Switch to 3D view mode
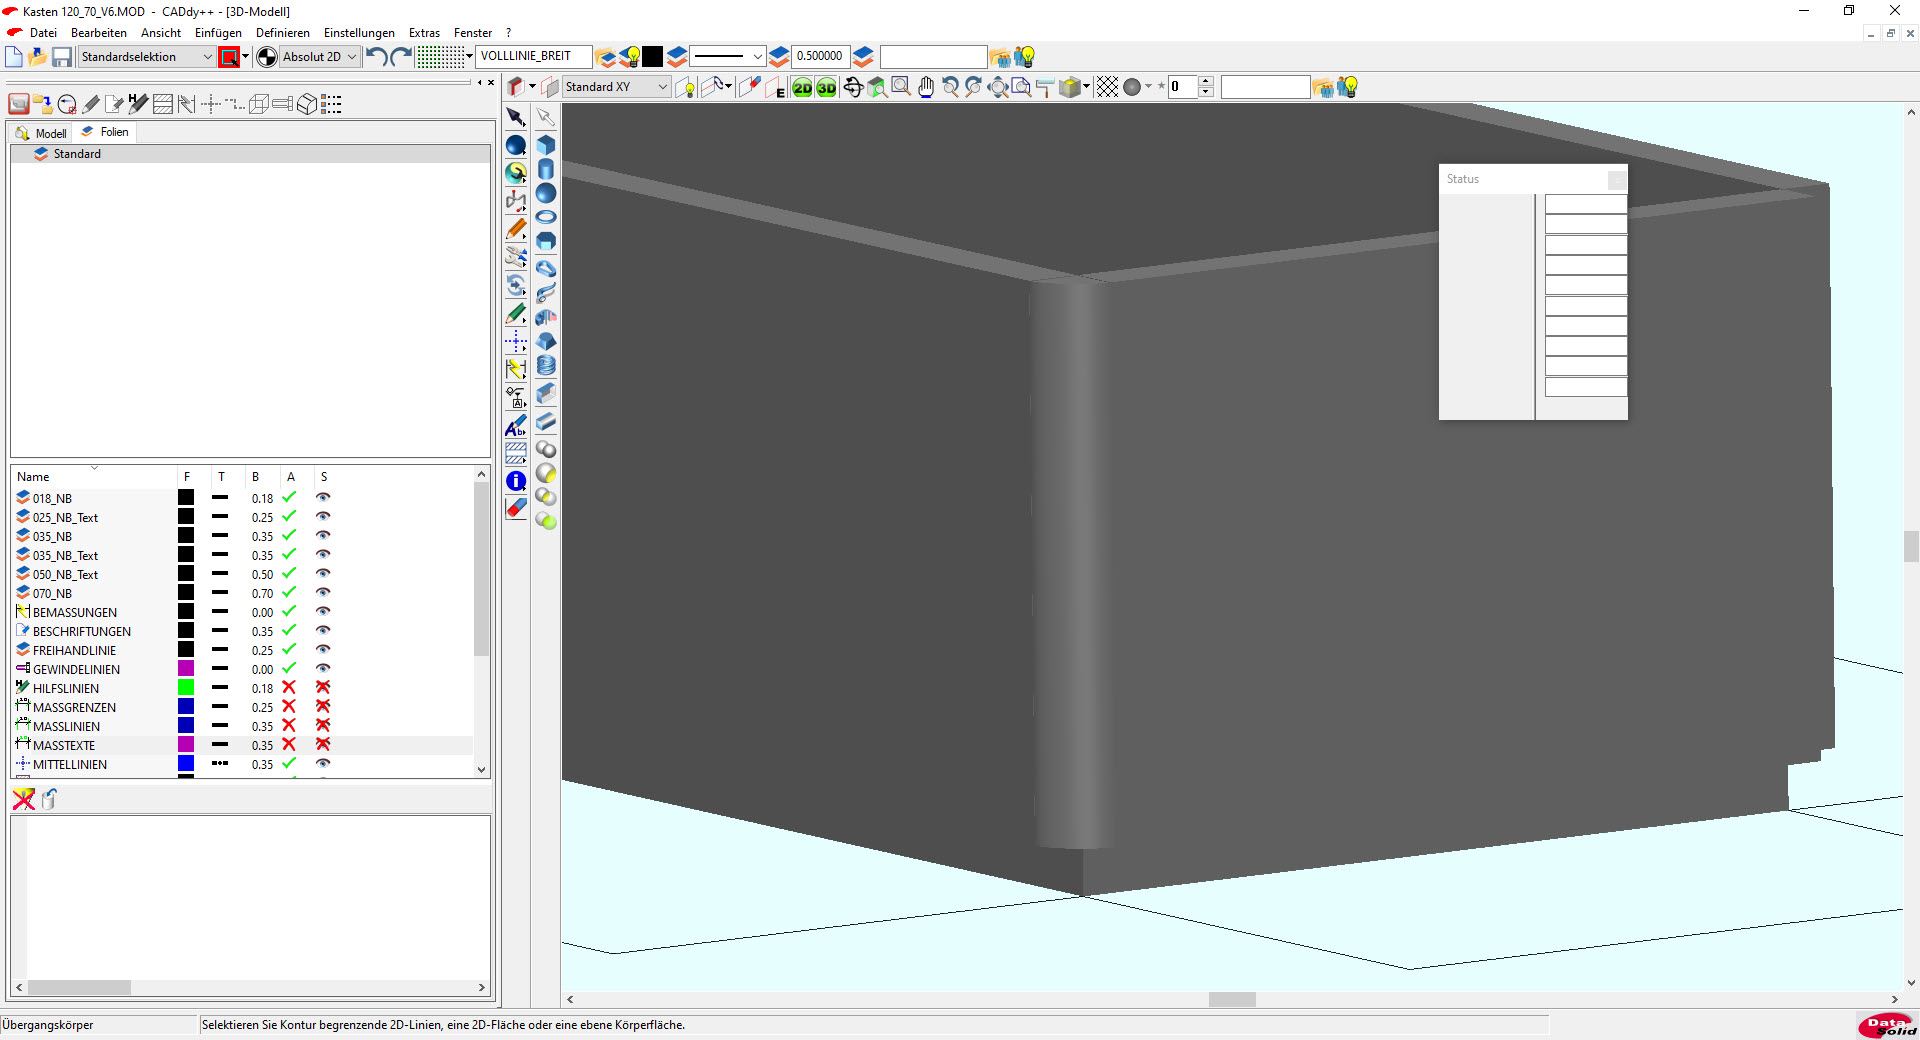This screenshot has width=1920, height=1040. (826, 88)
